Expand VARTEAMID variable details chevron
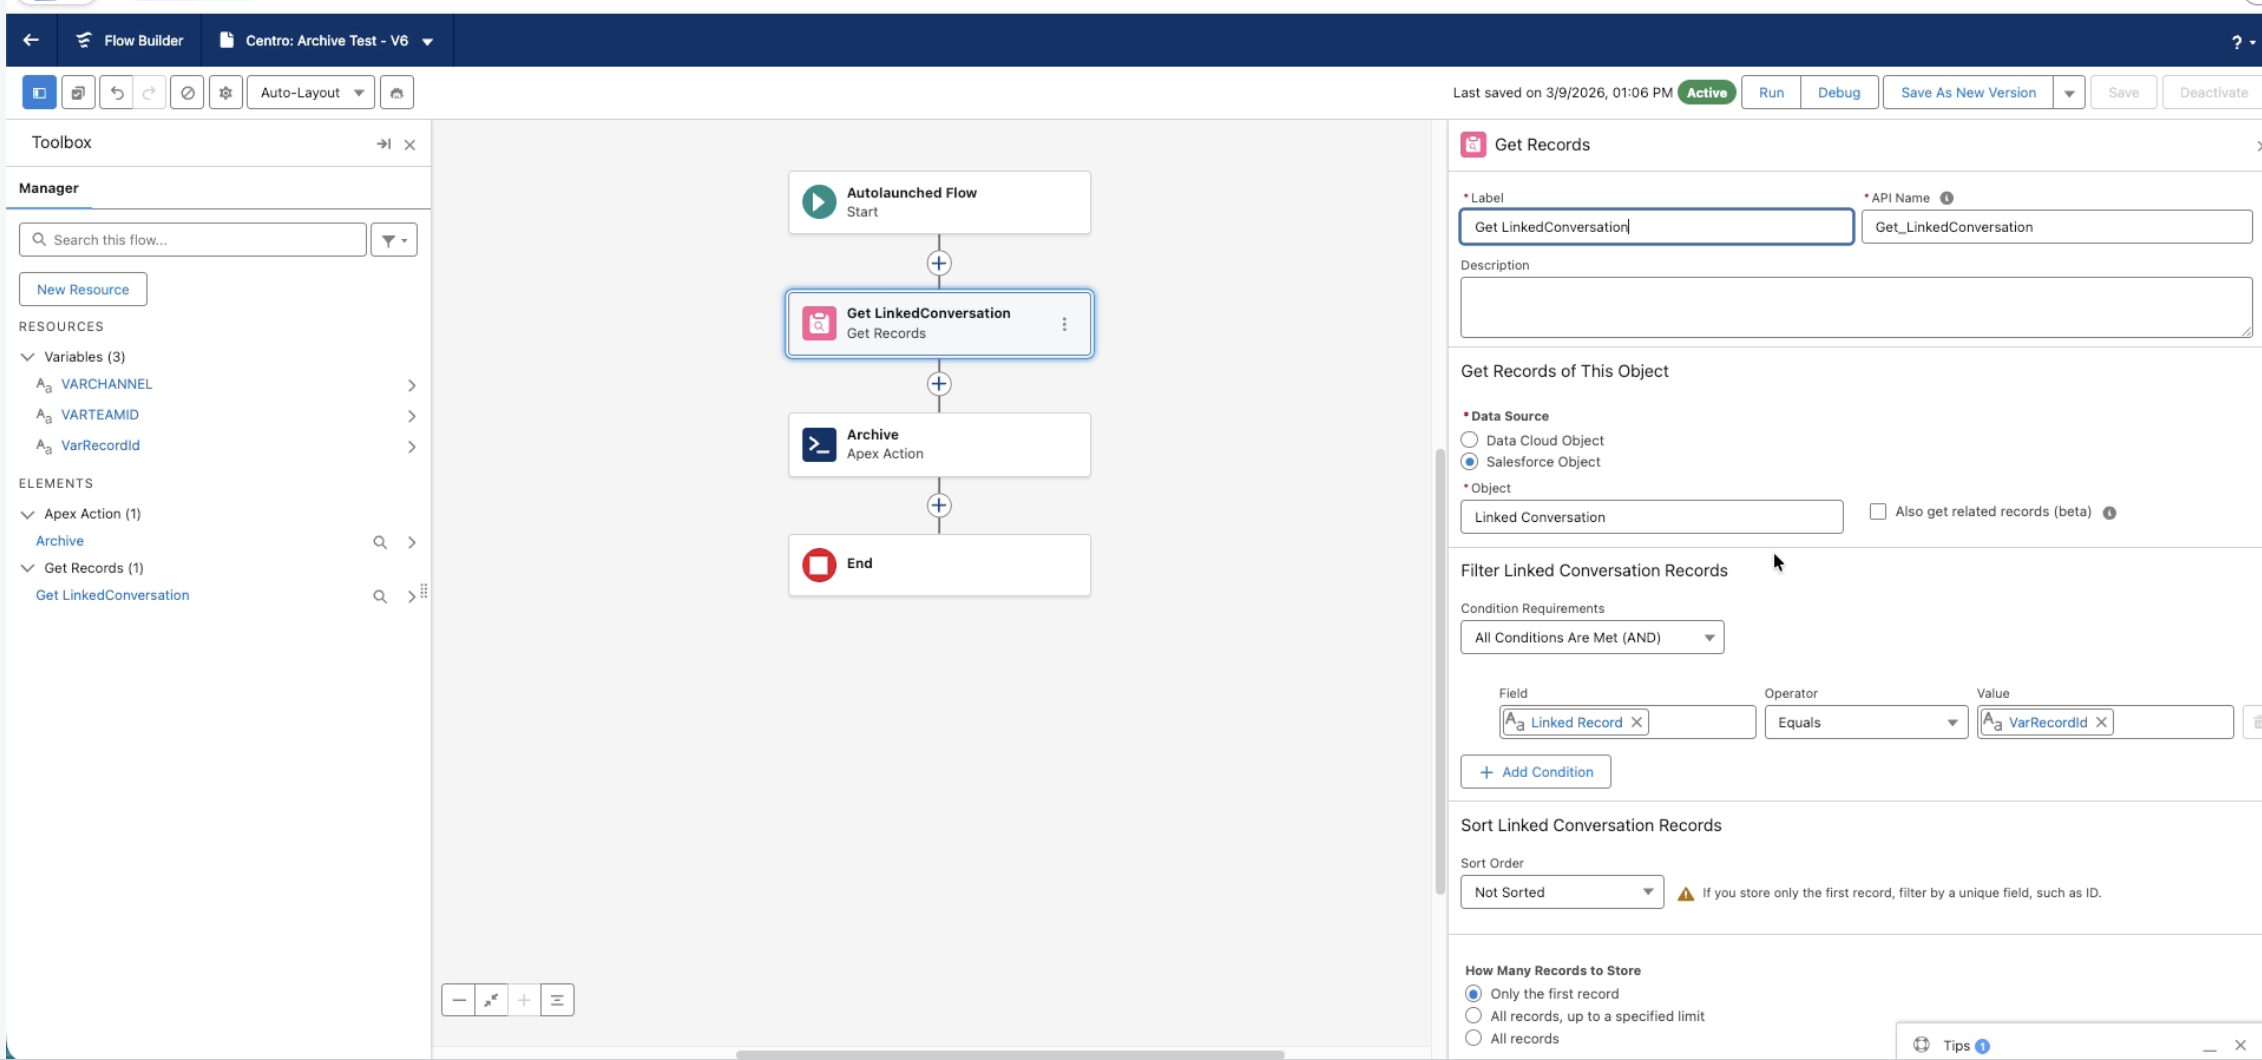The image size is (2262, 1060). [411, 416]
